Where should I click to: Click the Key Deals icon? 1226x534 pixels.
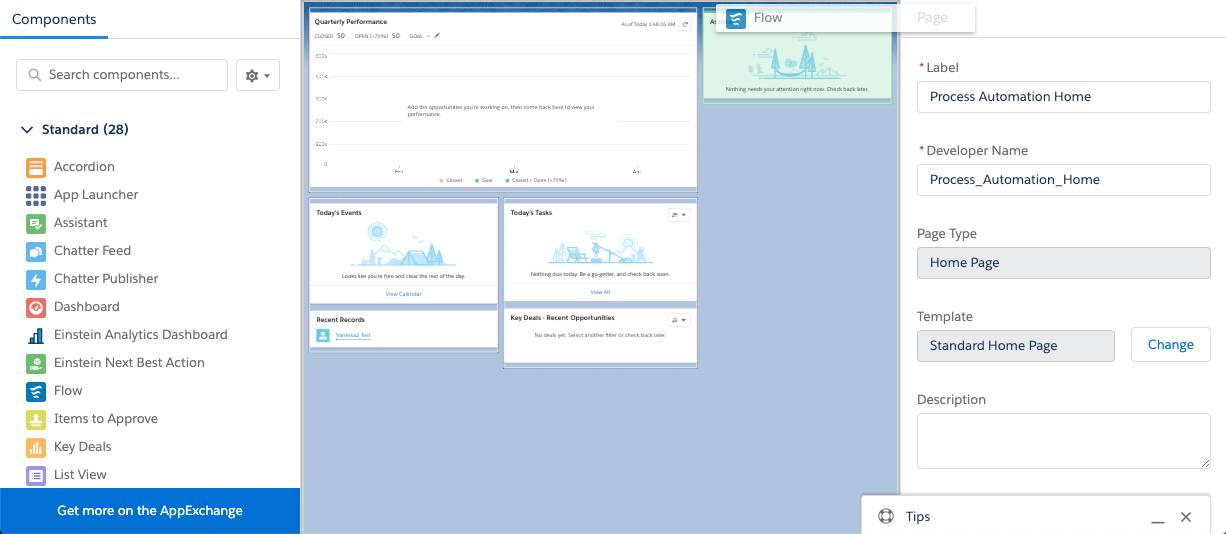click(x=36, y=447)
